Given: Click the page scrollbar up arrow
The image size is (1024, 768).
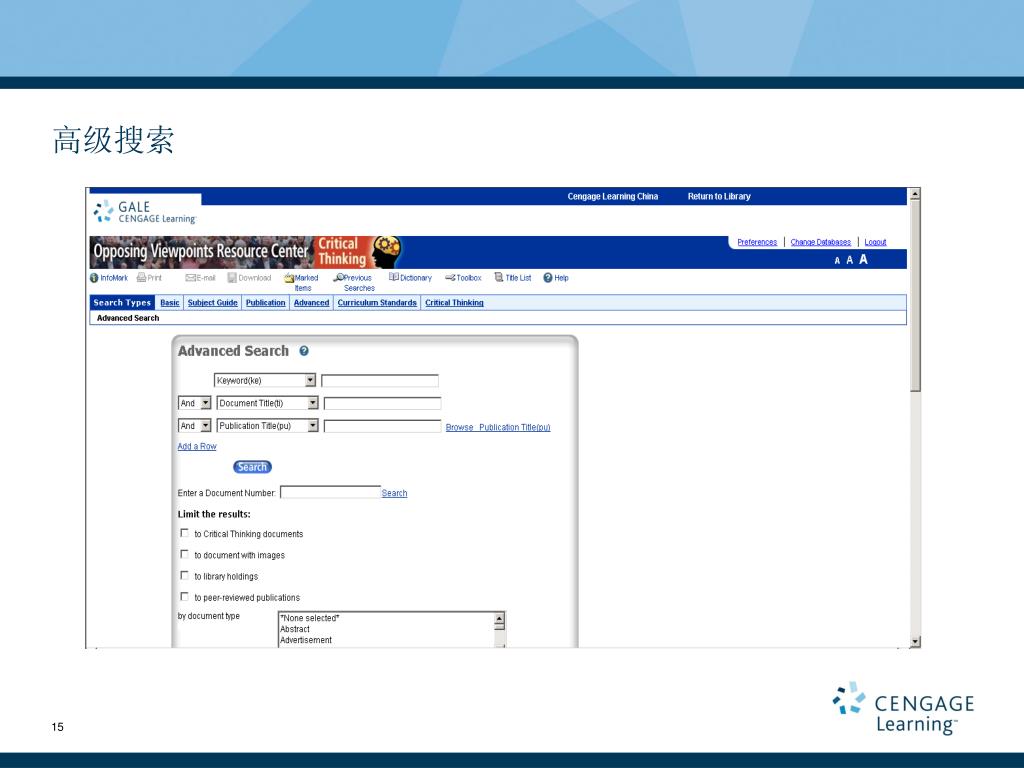Looking at the screenshot, I should (915, 194).
